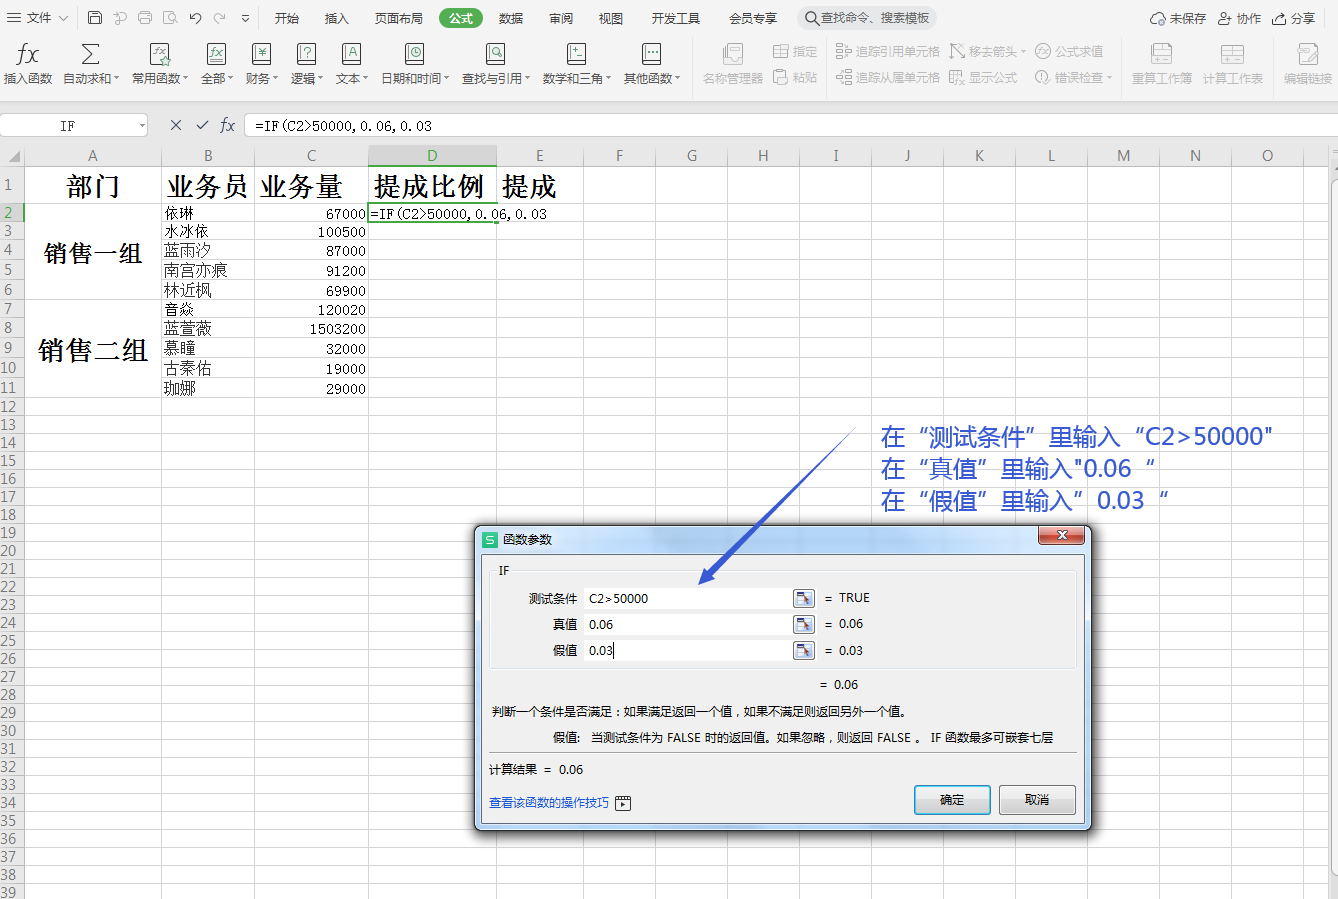This screenshot has height=899, width=1338.
Task: Click the print icon in the quick access toolbar
Action: pyautogui.click(x=145, y=18)
